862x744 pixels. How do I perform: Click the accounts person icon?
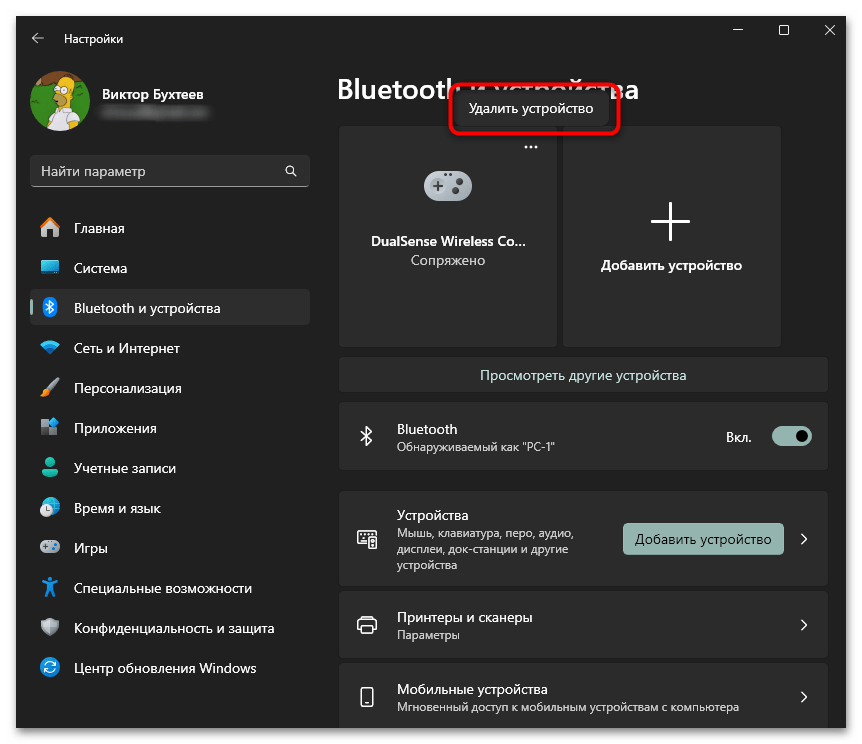[x=50, y=467]
